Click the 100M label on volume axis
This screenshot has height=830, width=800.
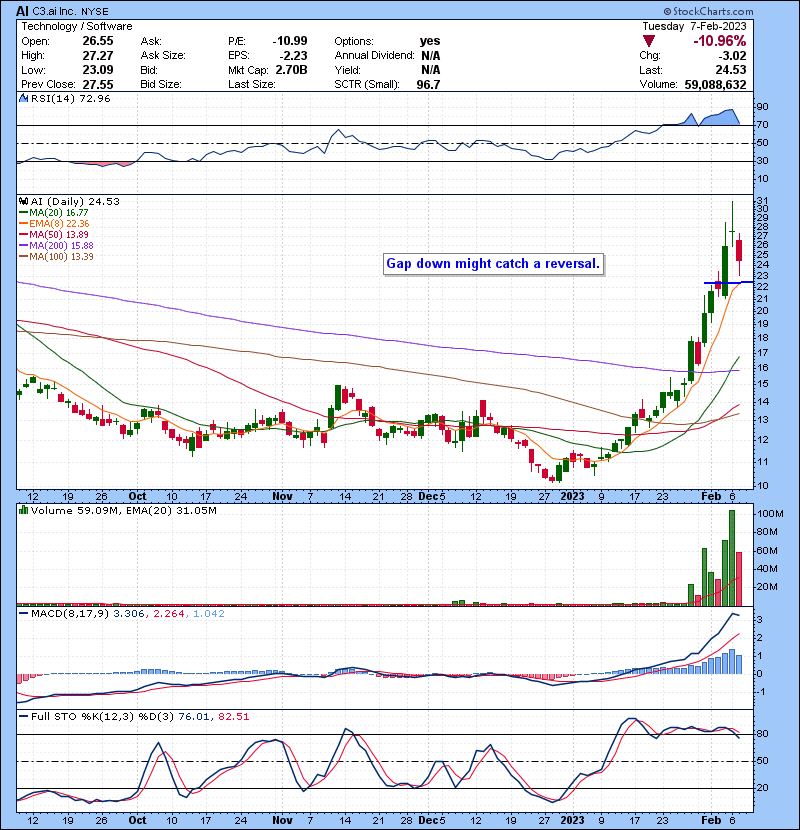770,514
